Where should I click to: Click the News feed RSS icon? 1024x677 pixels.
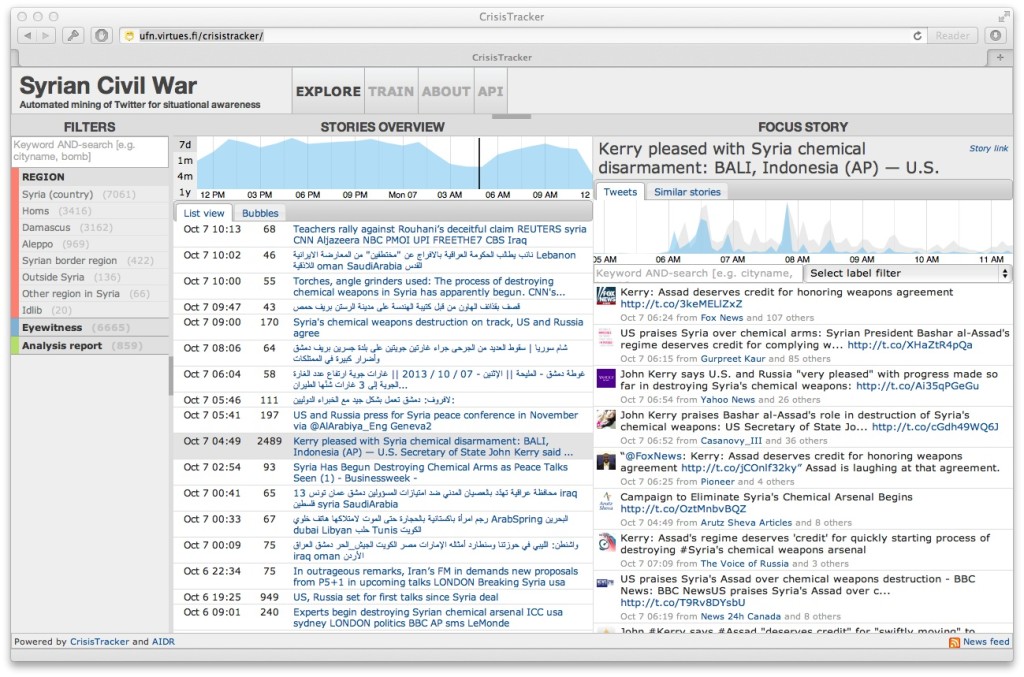coord(954,642)
